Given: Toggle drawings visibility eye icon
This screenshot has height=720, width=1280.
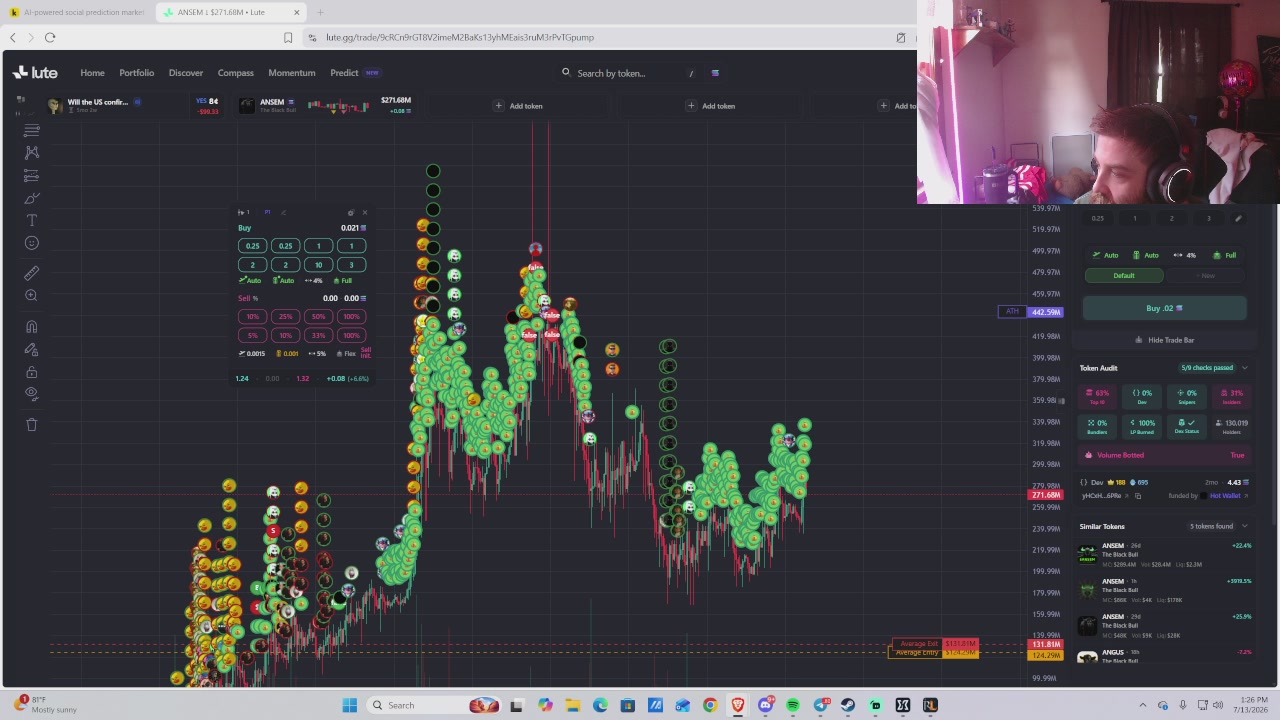Looking at the screenshot, I should (32, 394).
